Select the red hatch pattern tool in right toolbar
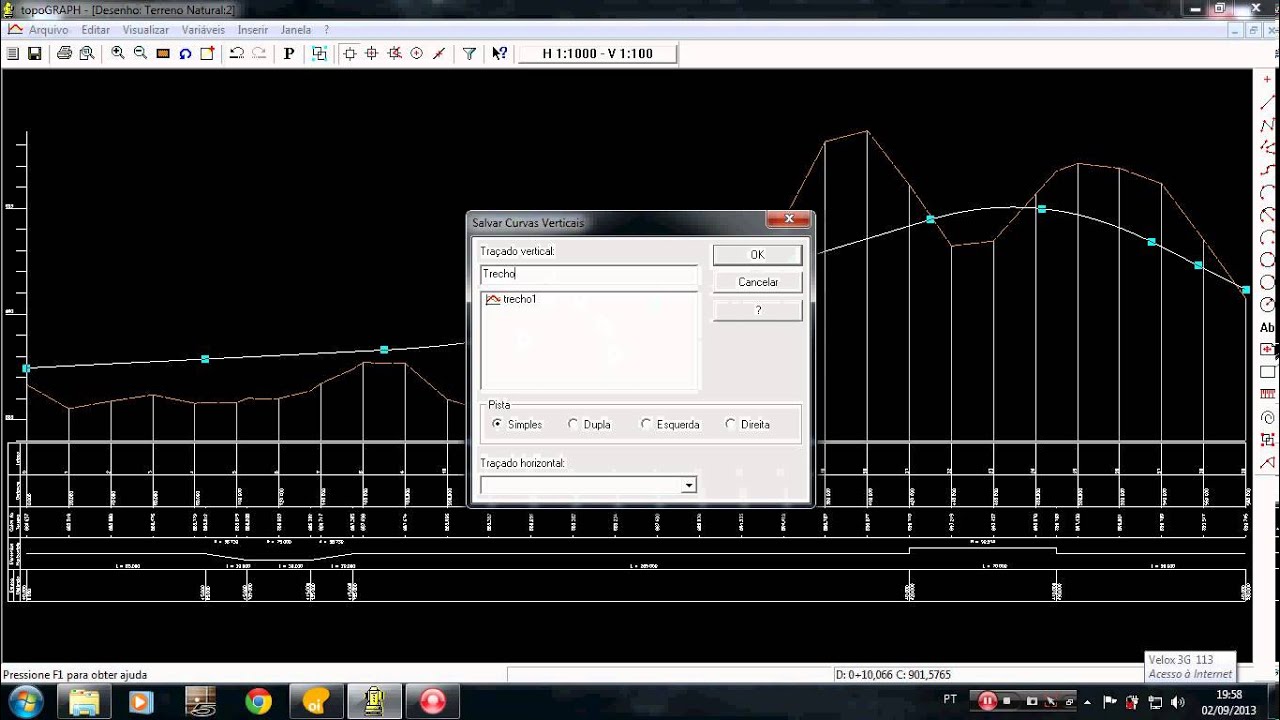 1267,395
